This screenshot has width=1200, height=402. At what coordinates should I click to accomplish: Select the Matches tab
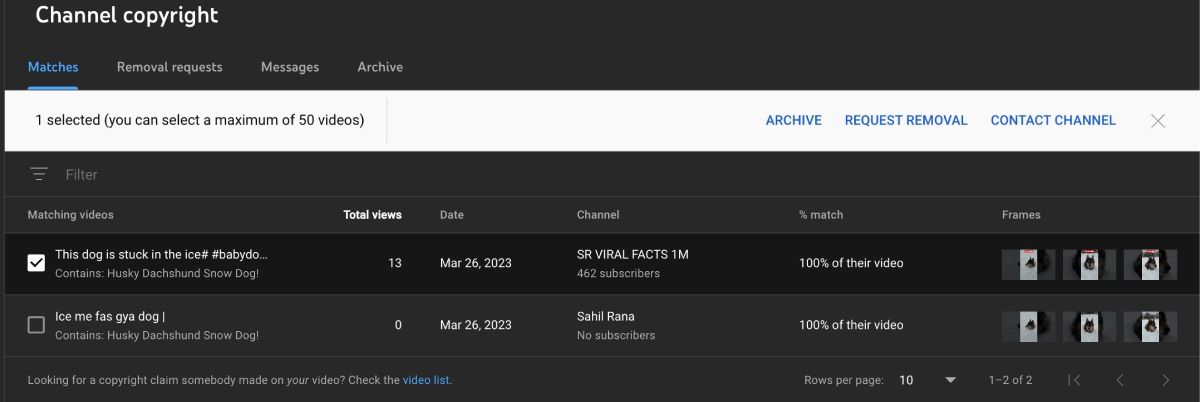click(53, 67)
